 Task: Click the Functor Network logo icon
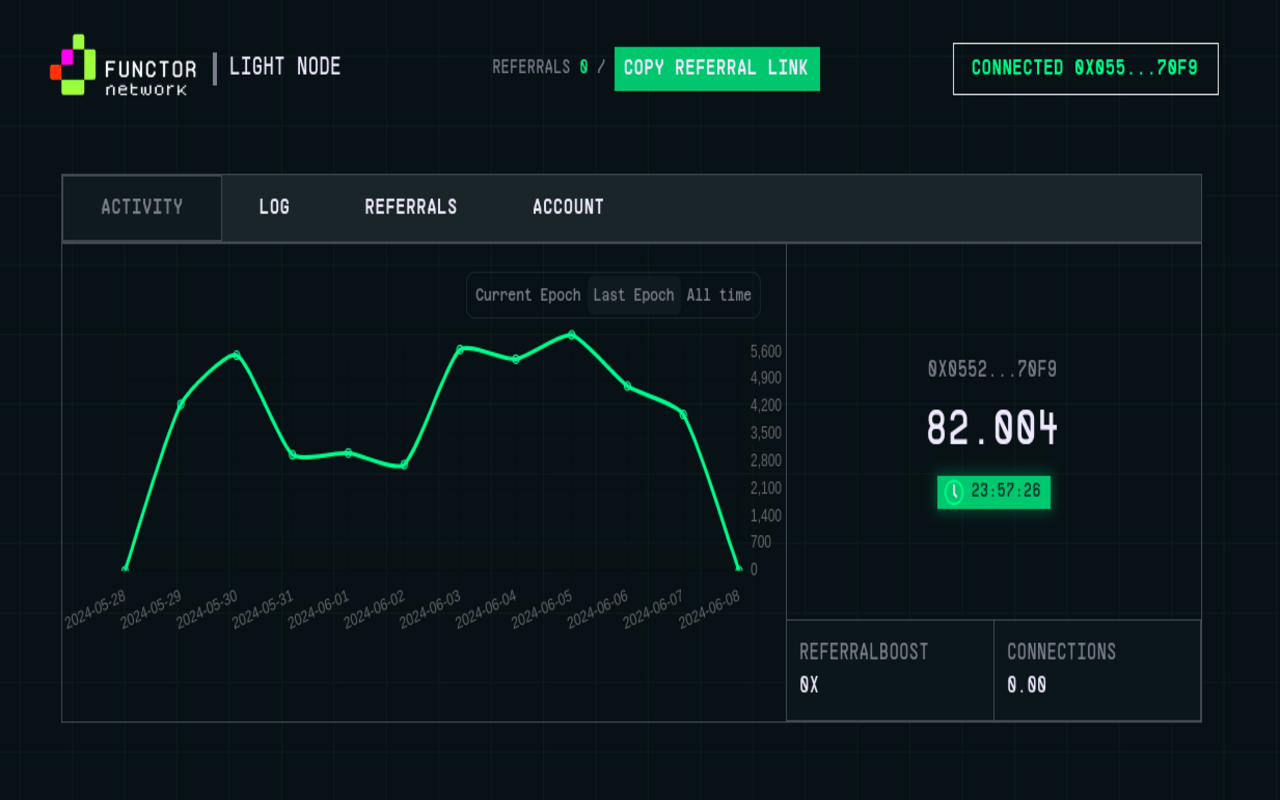73,66
